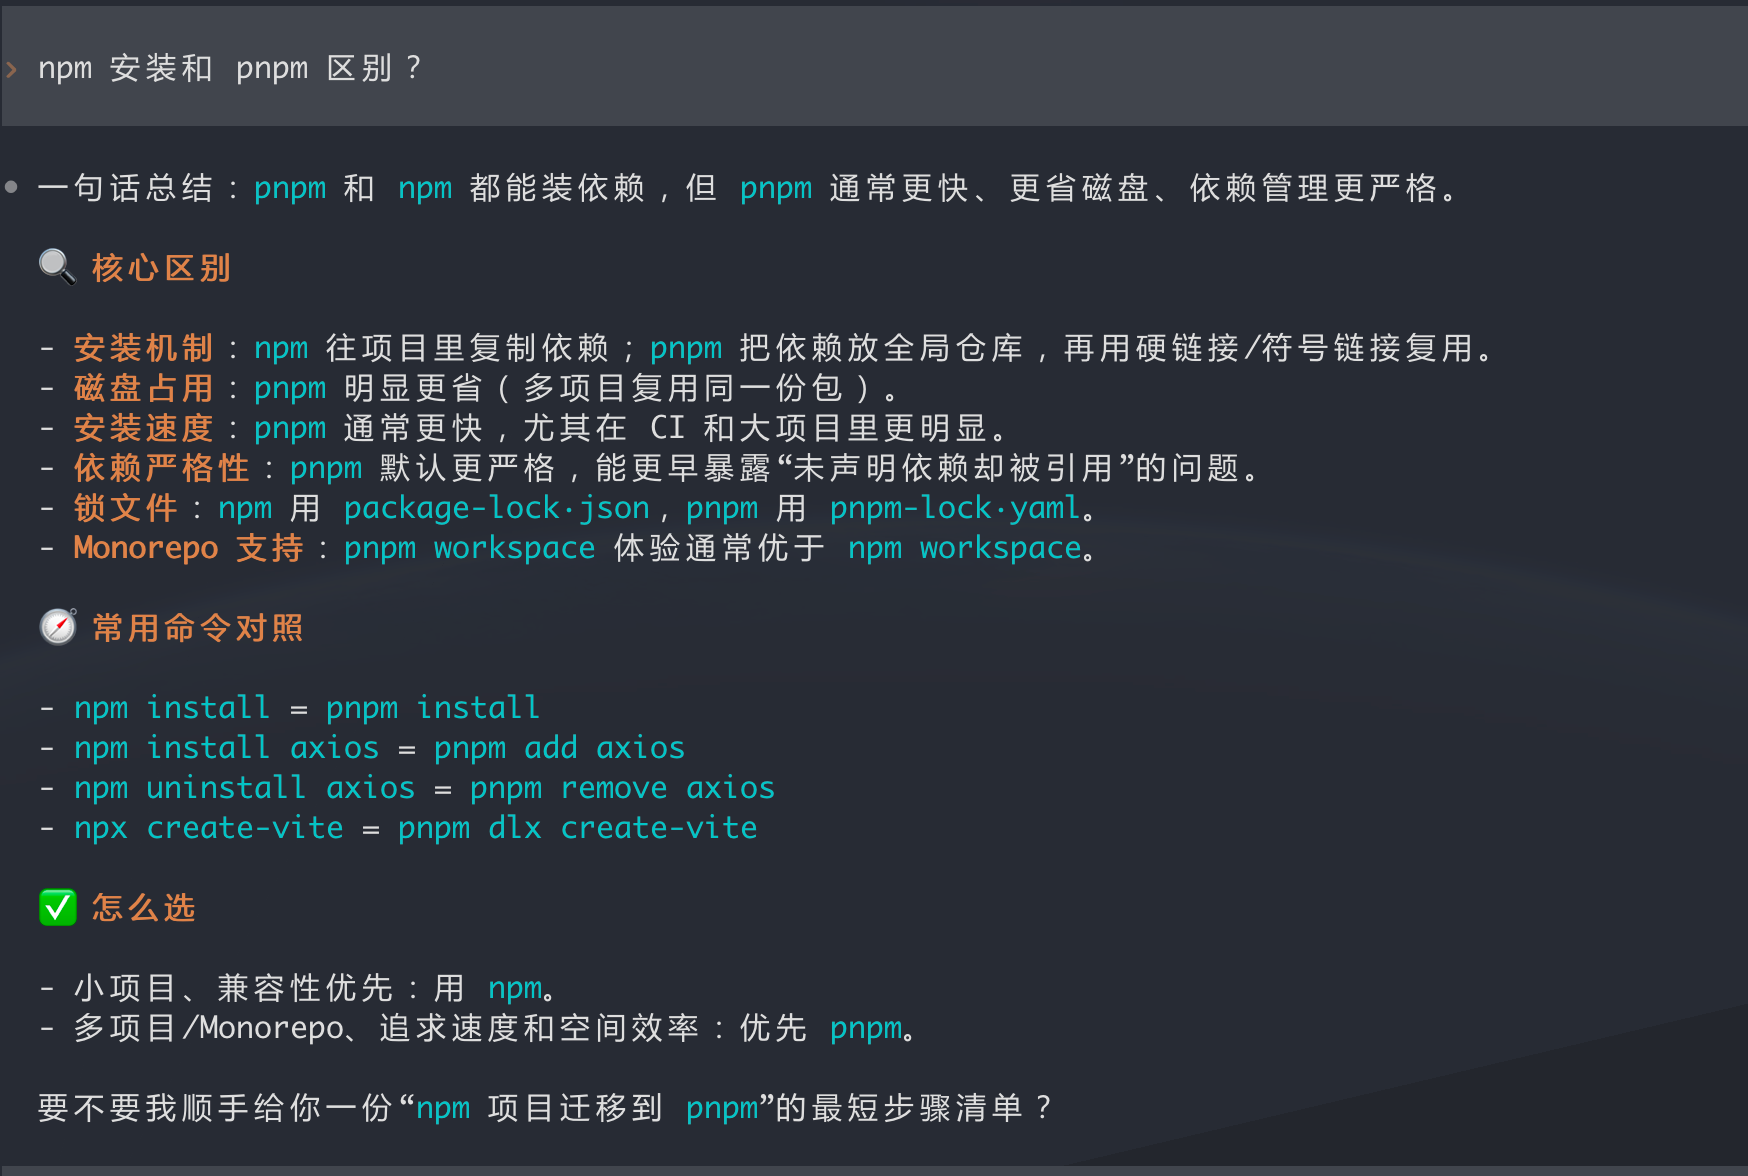Click the 'pnpm remove axios' command

[622, 788]
